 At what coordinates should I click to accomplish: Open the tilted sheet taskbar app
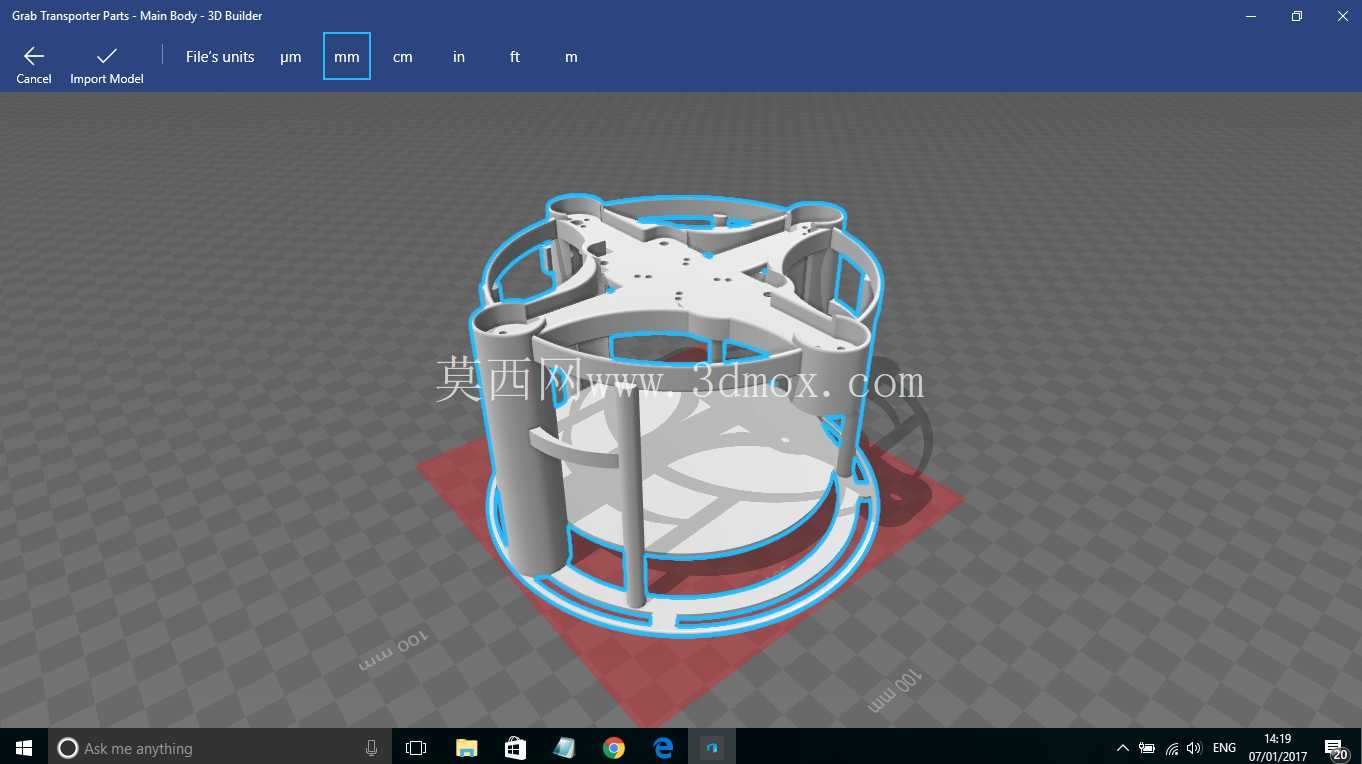coord(564,748)
